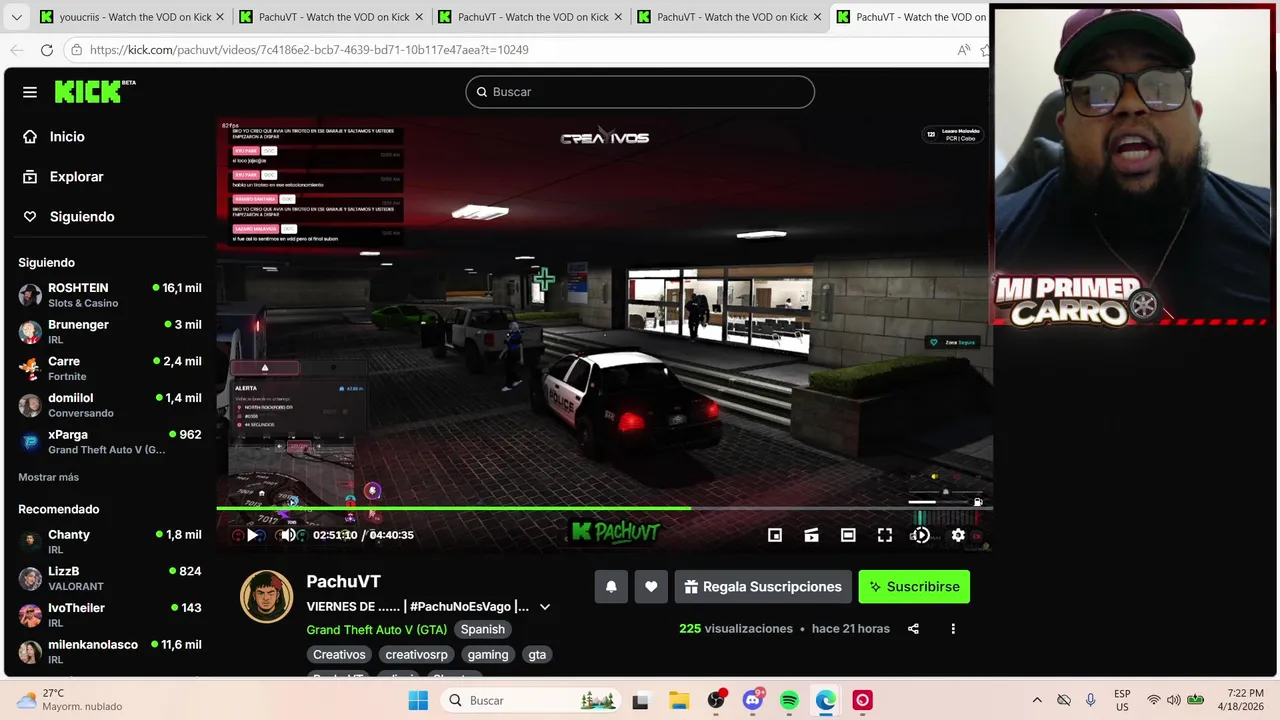Screen dimensions: 1280x720
Task: Open Carre channel in sidebar
Action: (x=110, y=368)
